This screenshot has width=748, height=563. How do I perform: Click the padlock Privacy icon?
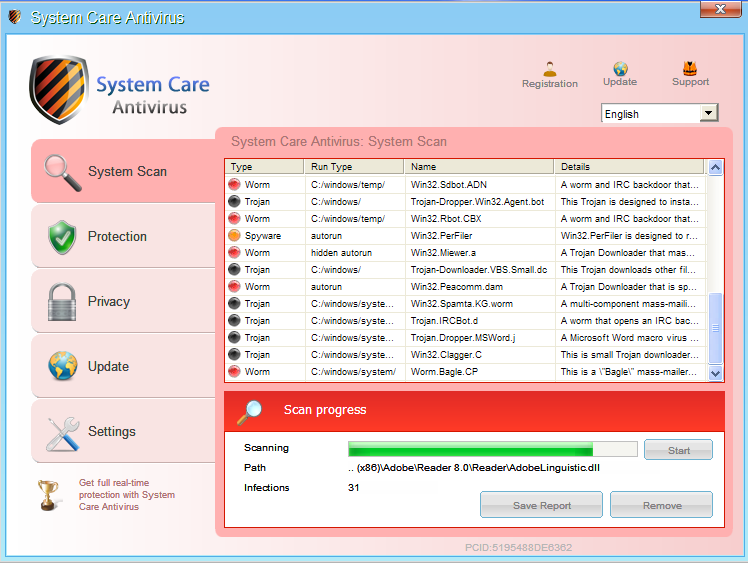[x=62, y=301]
